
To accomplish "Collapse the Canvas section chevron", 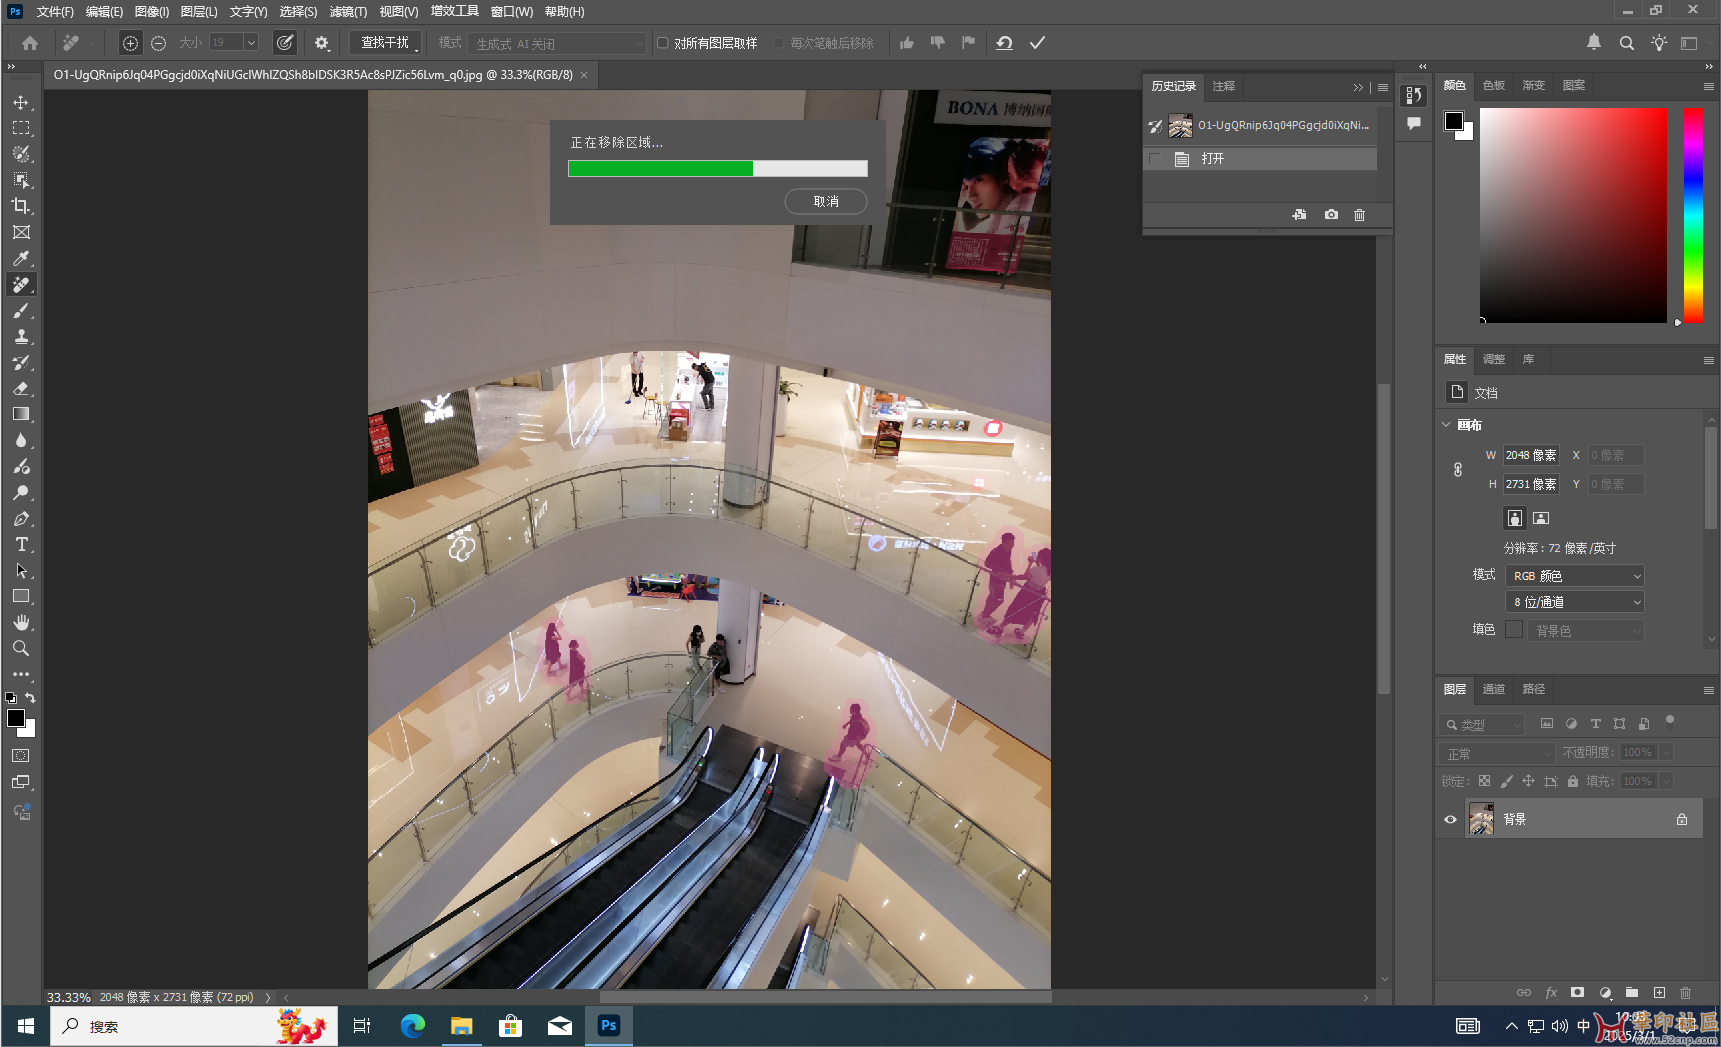I will click(x=1446, y=425).
